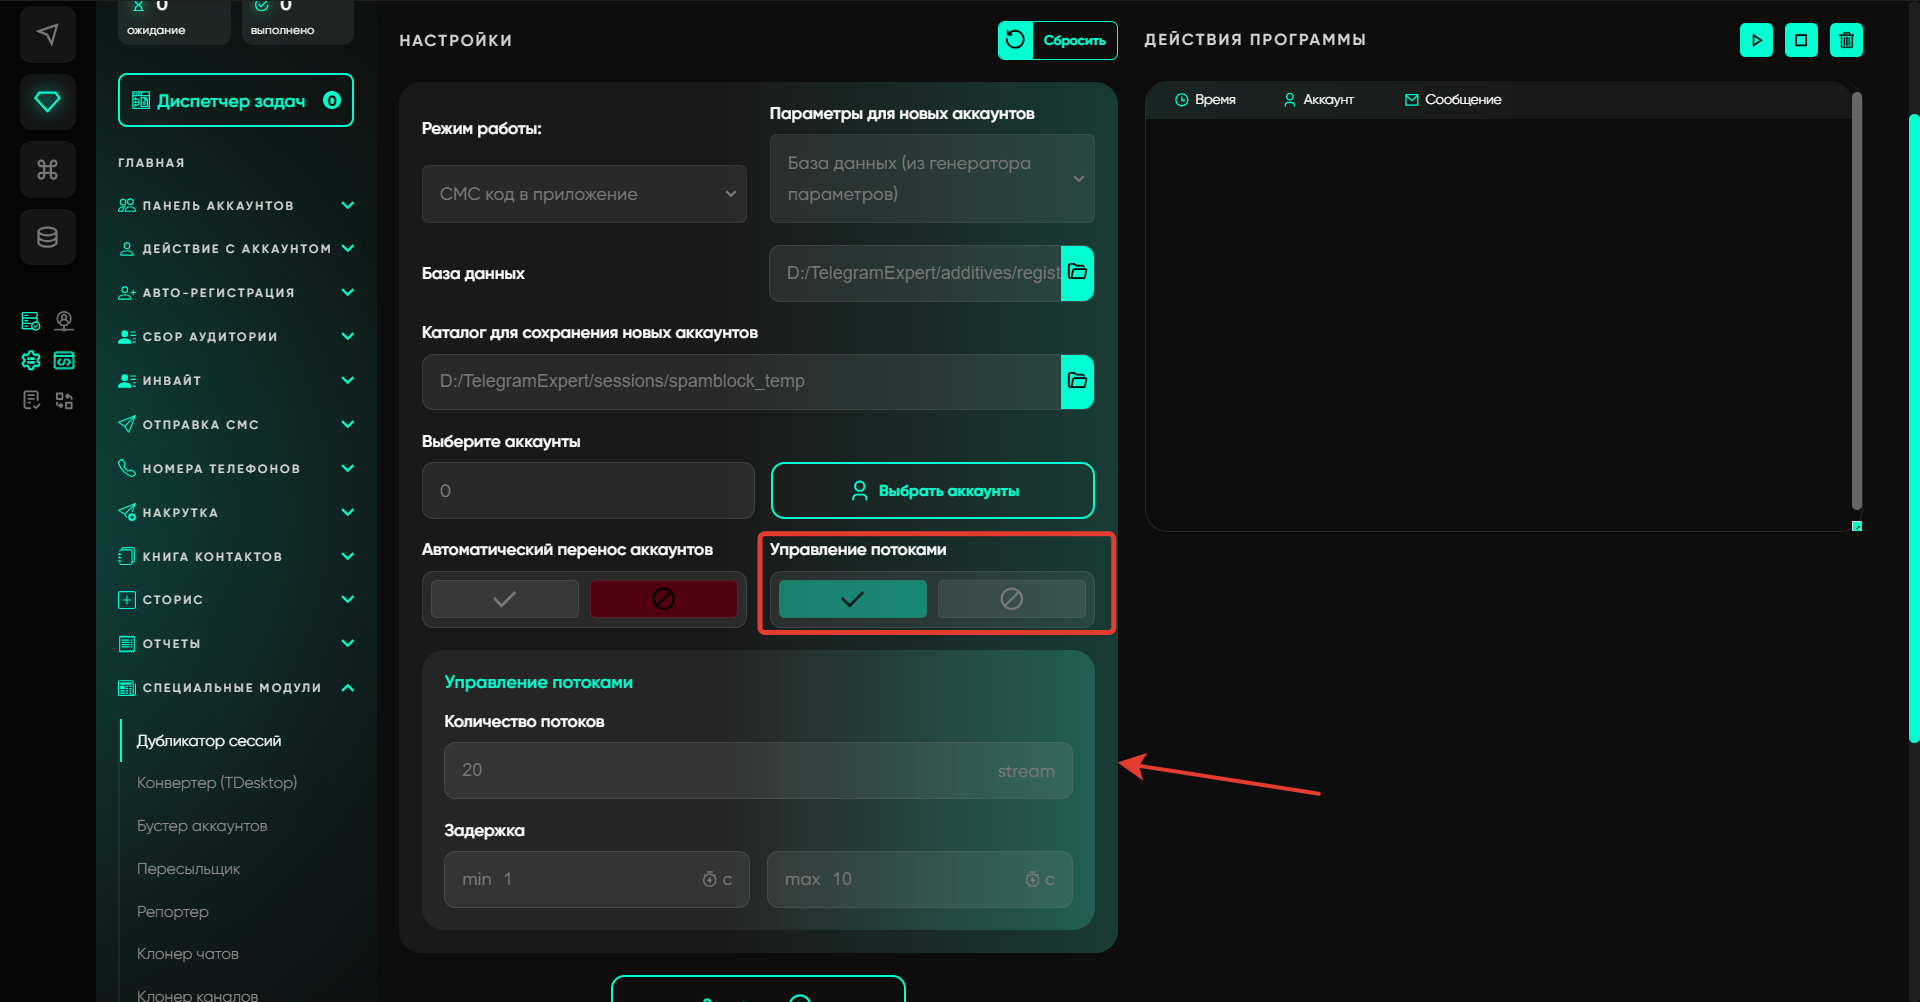Disable automatic account transfer red toggle
This screenshot has height=1002, width=1920.
click(x=663, y=599)
